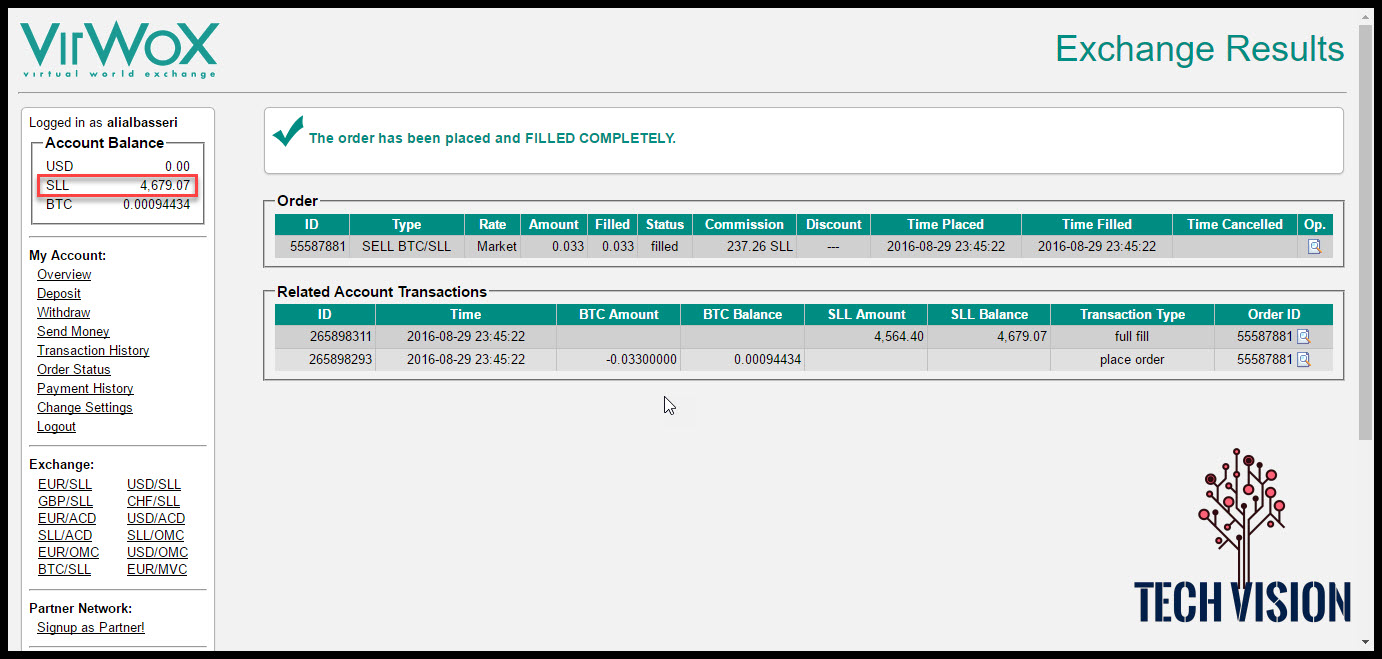The height and width of the screenshot is (659, 1382).
Task: Click username alialbasseri
Action: 142,122
